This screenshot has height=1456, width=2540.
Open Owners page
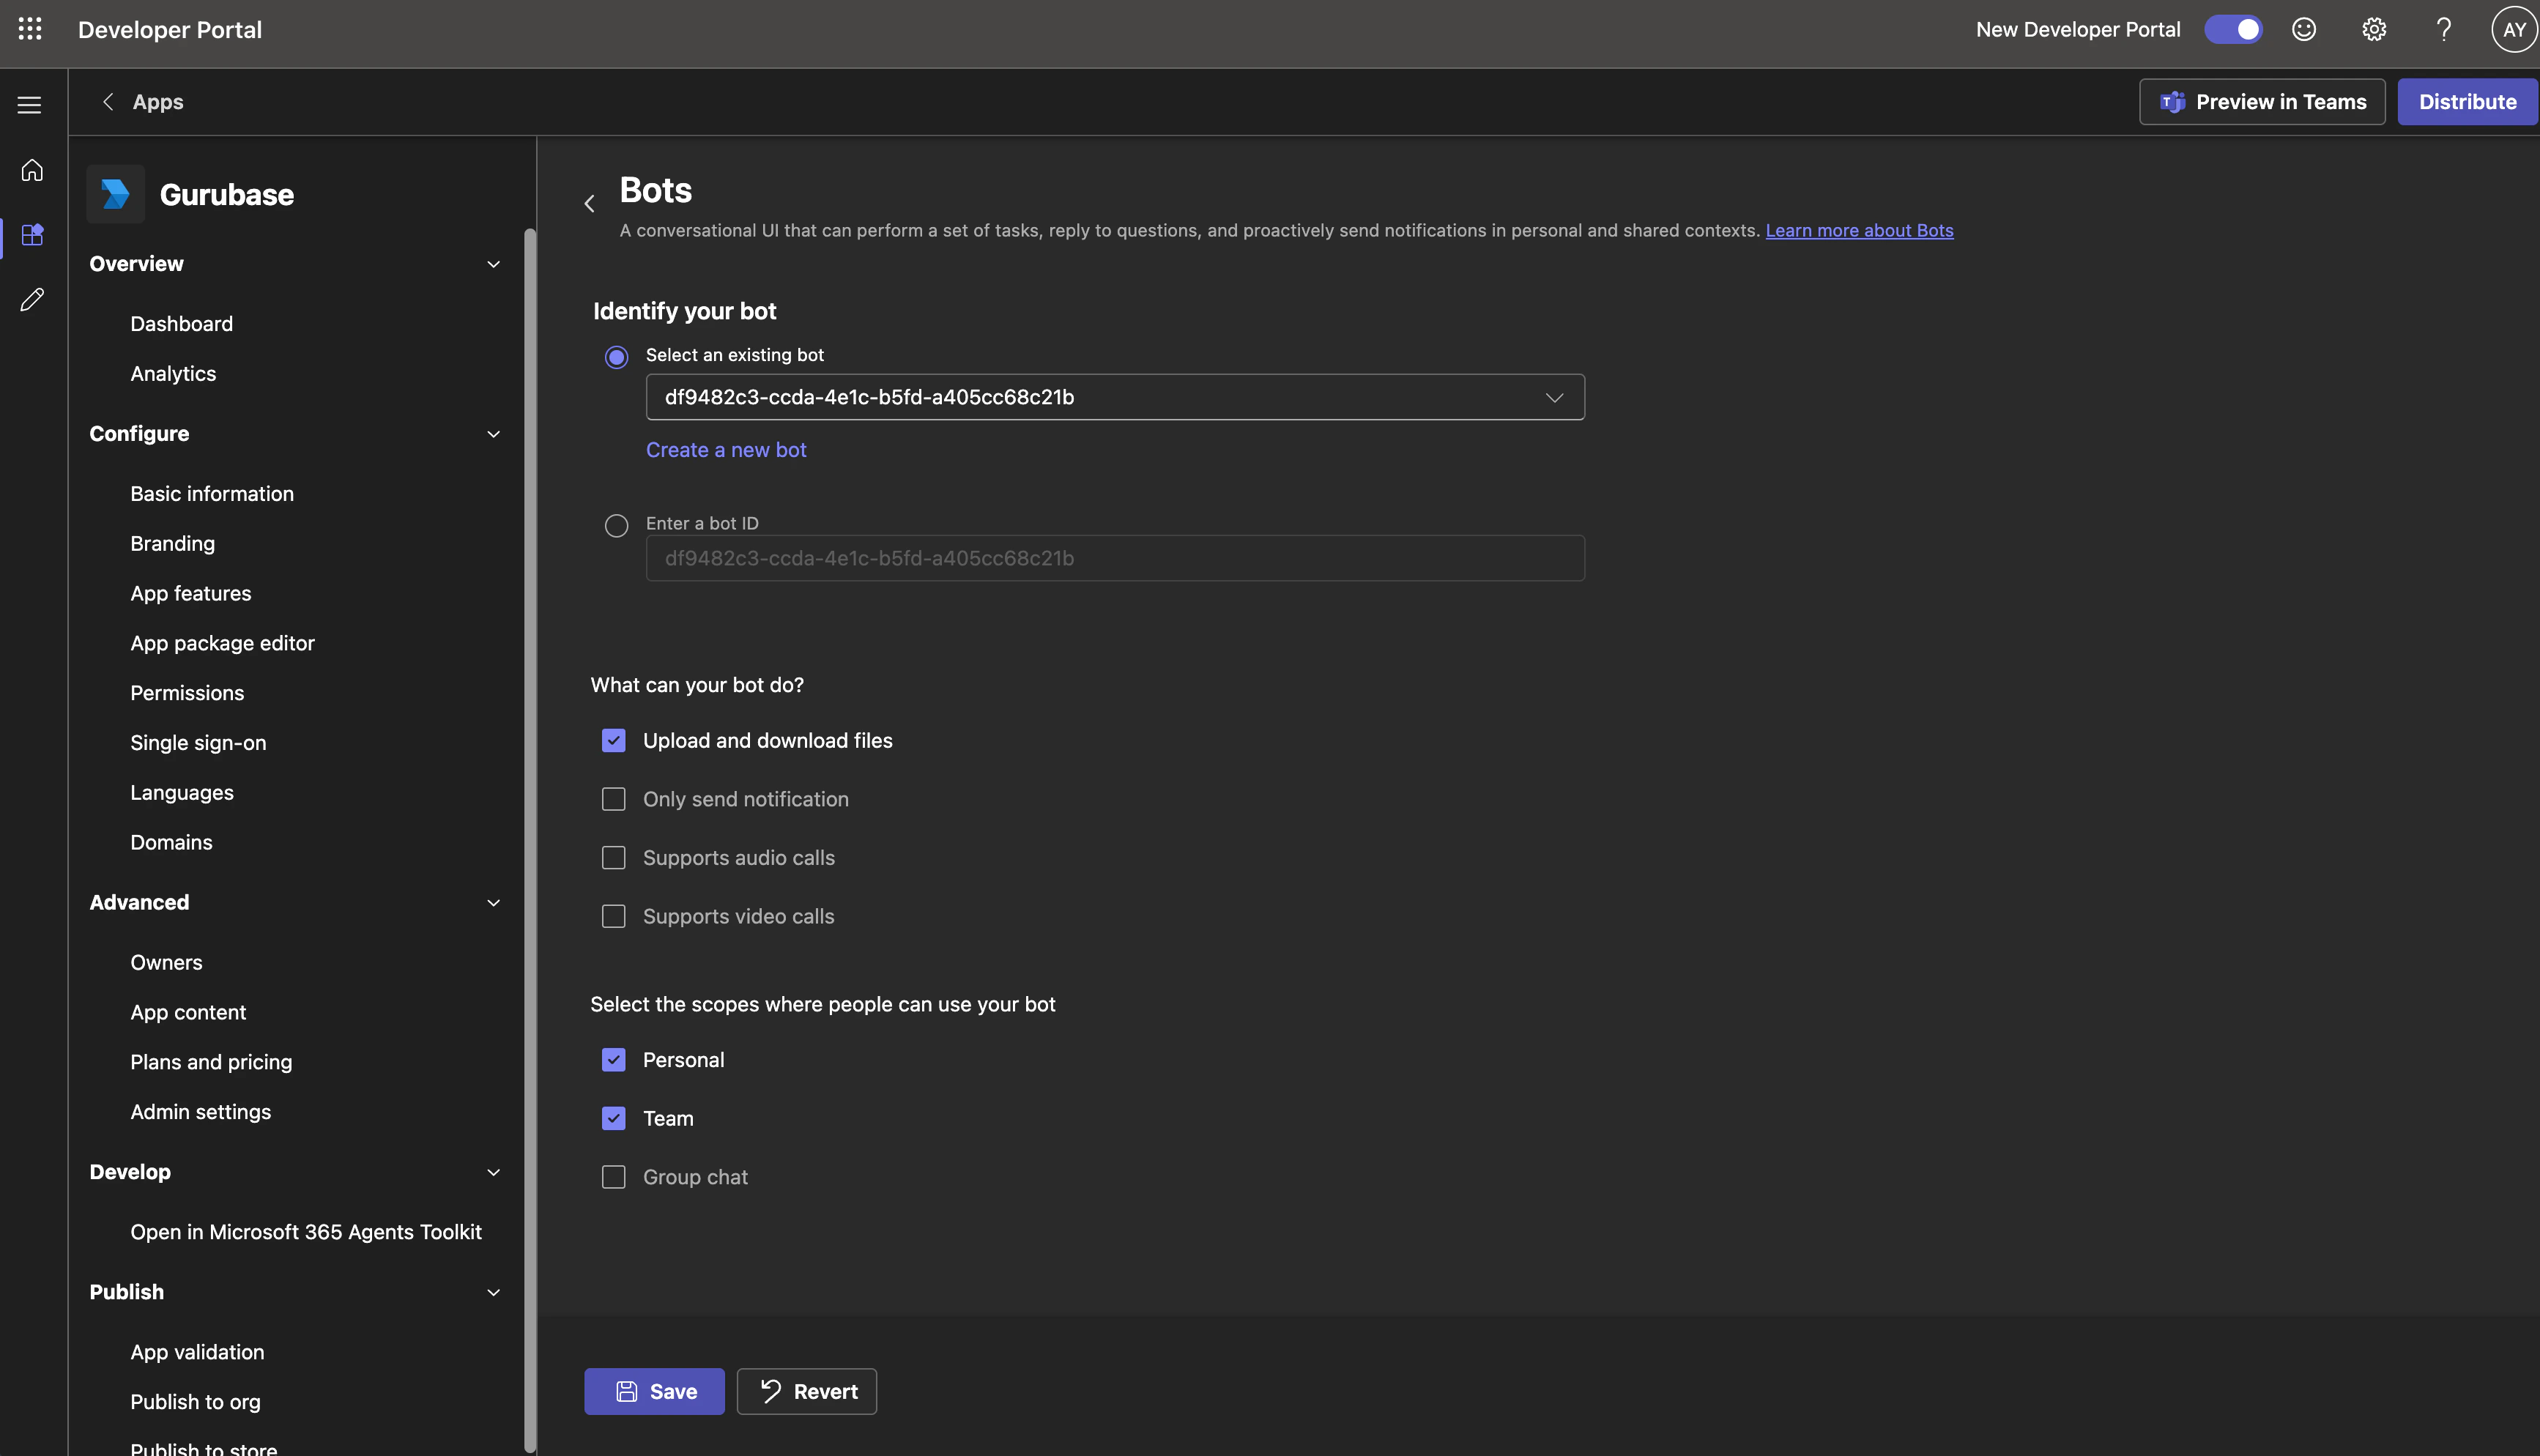coord(166,963)
